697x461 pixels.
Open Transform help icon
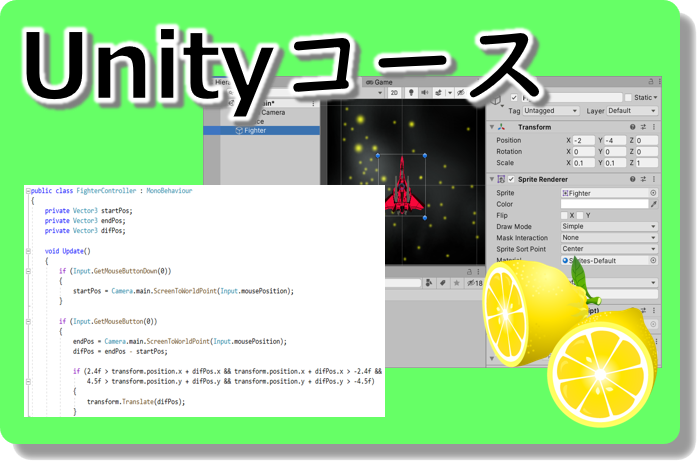[632, 127]
